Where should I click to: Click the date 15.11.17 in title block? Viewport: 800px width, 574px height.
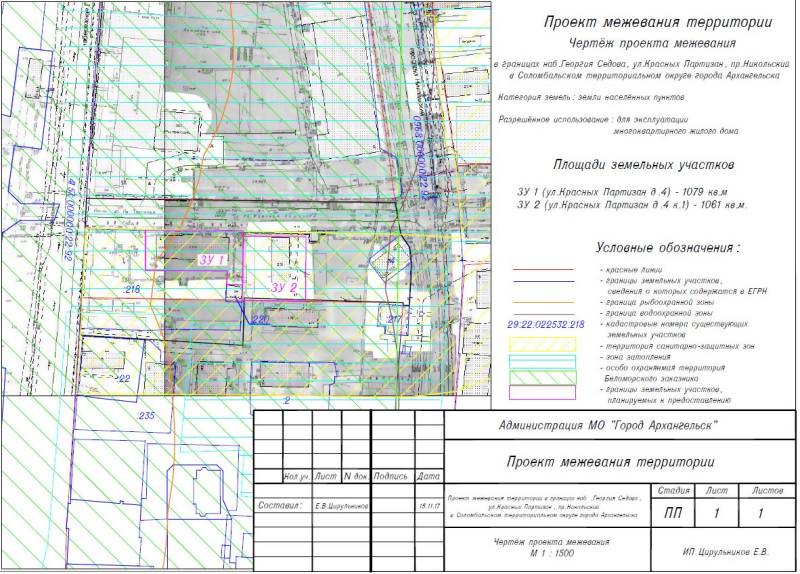click(427, 507)
